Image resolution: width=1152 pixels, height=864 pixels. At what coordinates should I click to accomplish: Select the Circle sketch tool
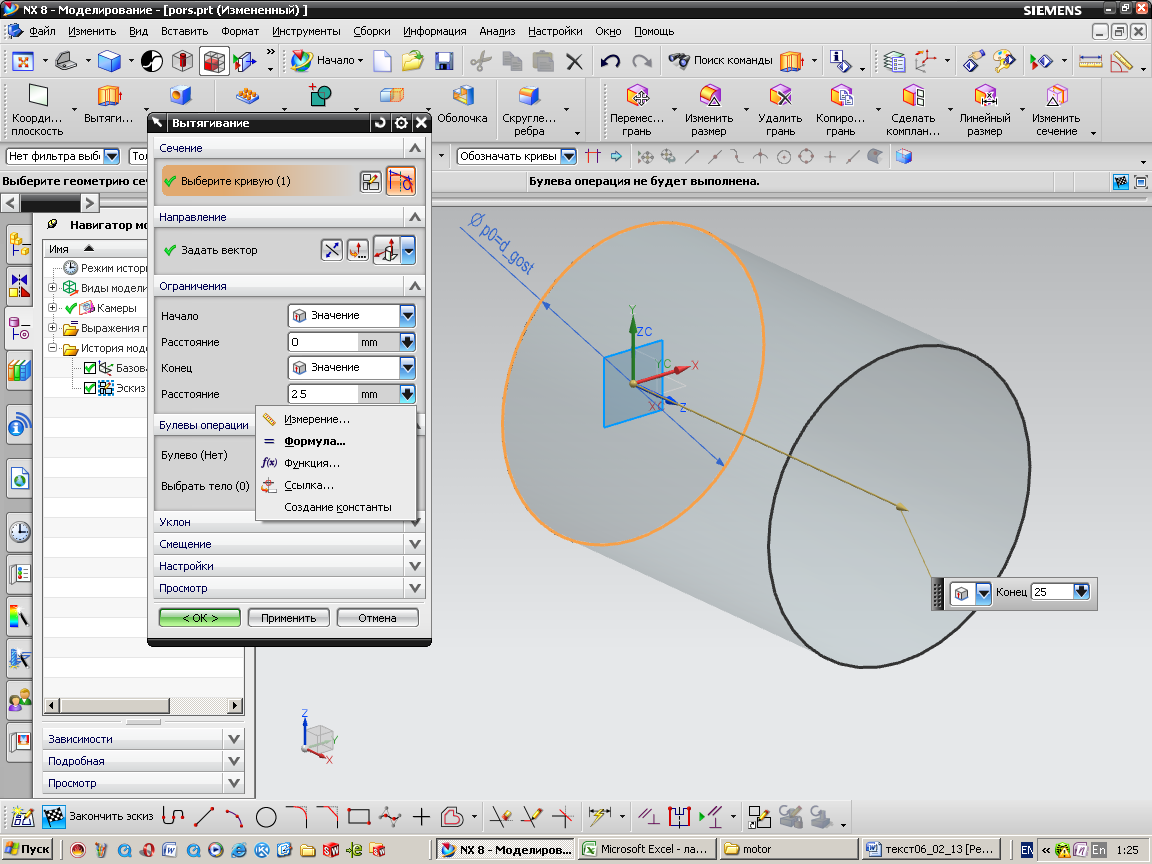click(x=266, y=816)
